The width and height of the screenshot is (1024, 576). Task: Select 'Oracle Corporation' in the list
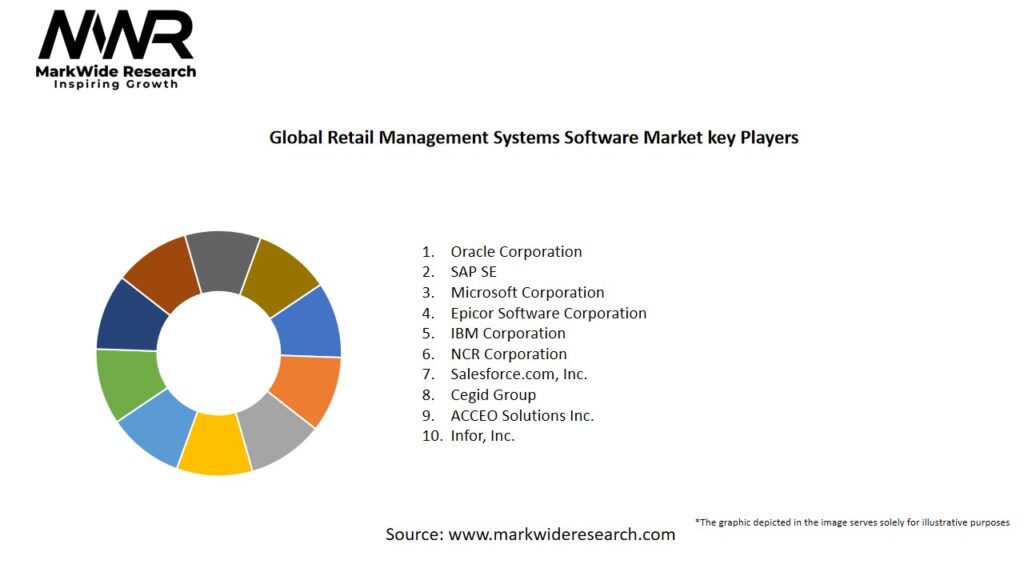[x=516, y=251]
